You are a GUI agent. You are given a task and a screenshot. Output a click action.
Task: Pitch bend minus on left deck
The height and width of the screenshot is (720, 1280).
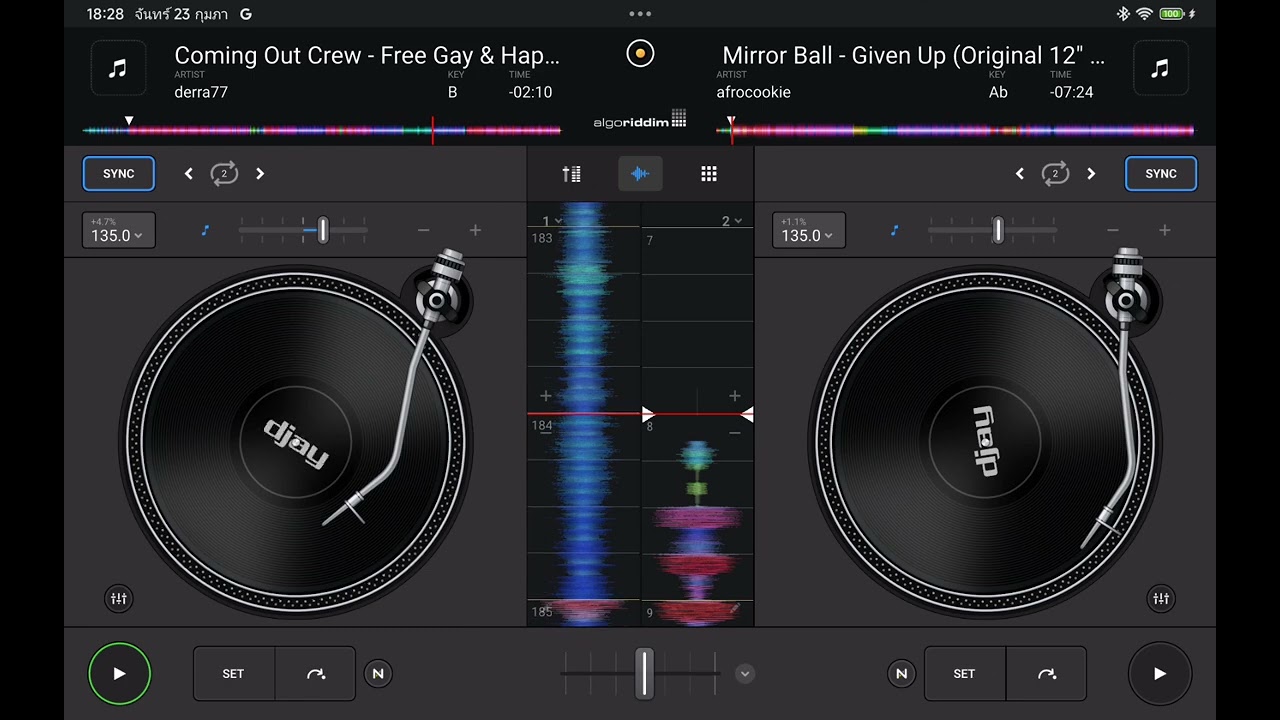[423, 230]
